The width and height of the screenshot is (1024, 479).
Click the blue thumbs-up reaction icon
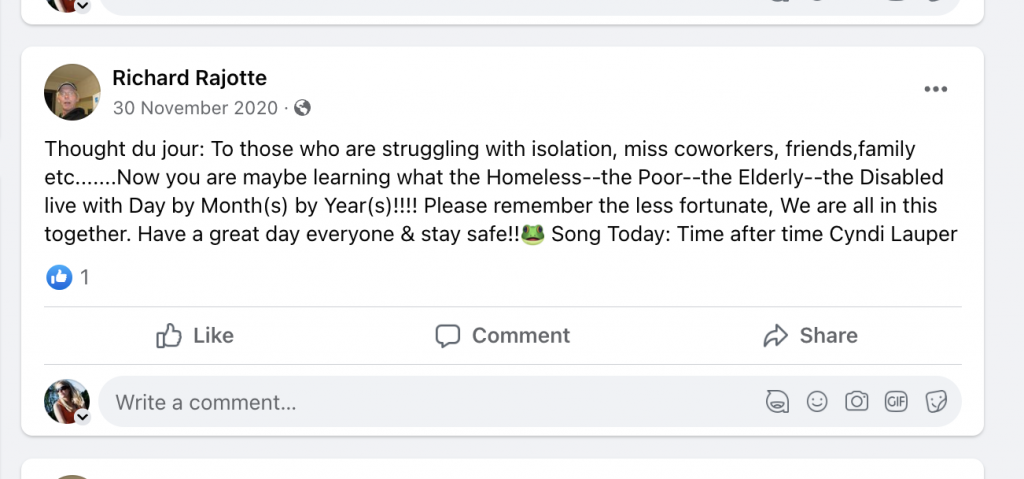(59, 277)
